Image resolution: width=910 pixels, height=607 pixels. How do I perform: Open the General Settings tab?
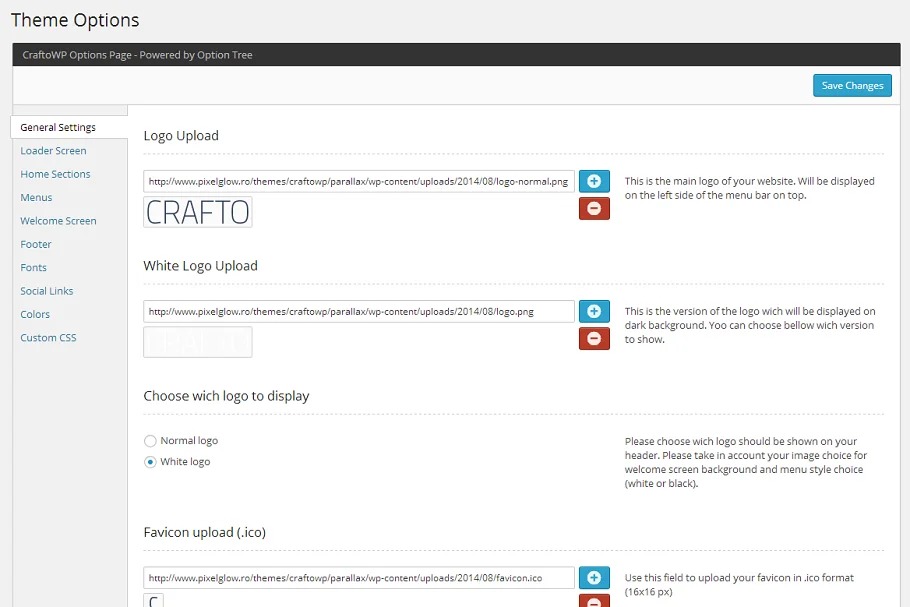click(x=58, y=128)
